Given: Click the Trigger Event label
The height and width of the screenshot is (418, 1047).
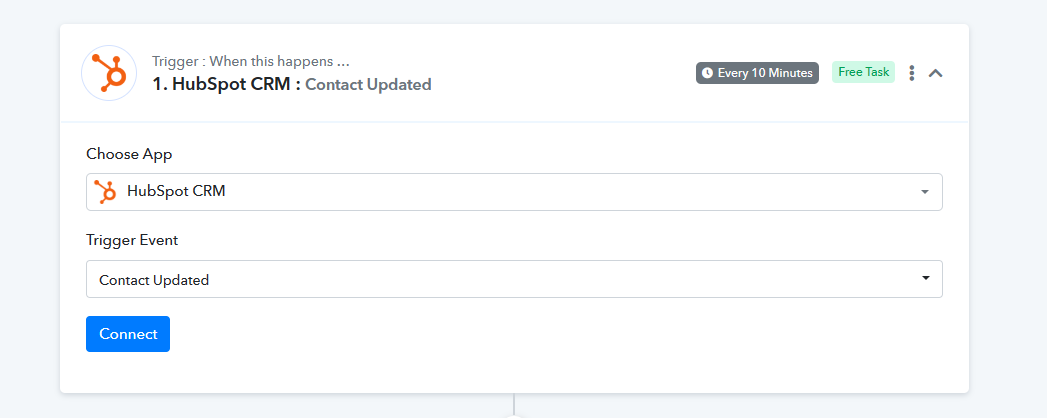Looking at the screenshot, I should [x=132, y=240].
